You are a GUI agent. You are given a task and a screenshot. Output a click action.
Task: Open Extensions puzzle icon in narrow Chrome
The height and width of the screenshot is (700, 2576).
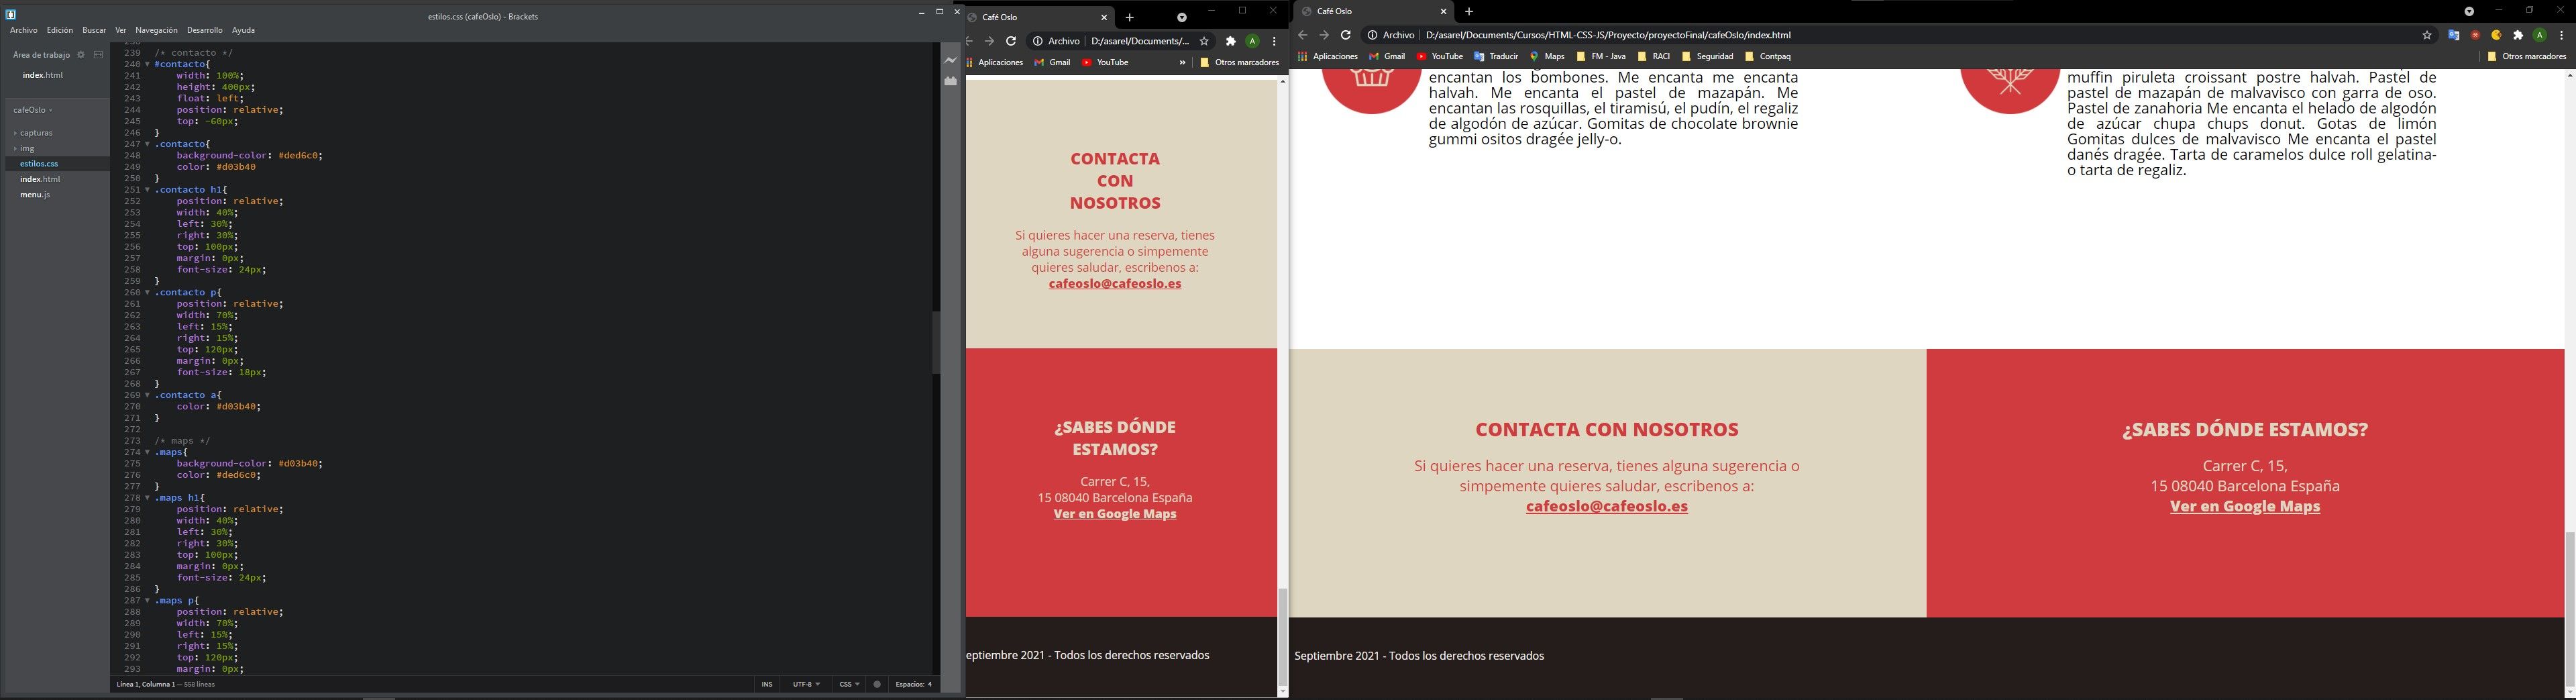pos(1231,41)
